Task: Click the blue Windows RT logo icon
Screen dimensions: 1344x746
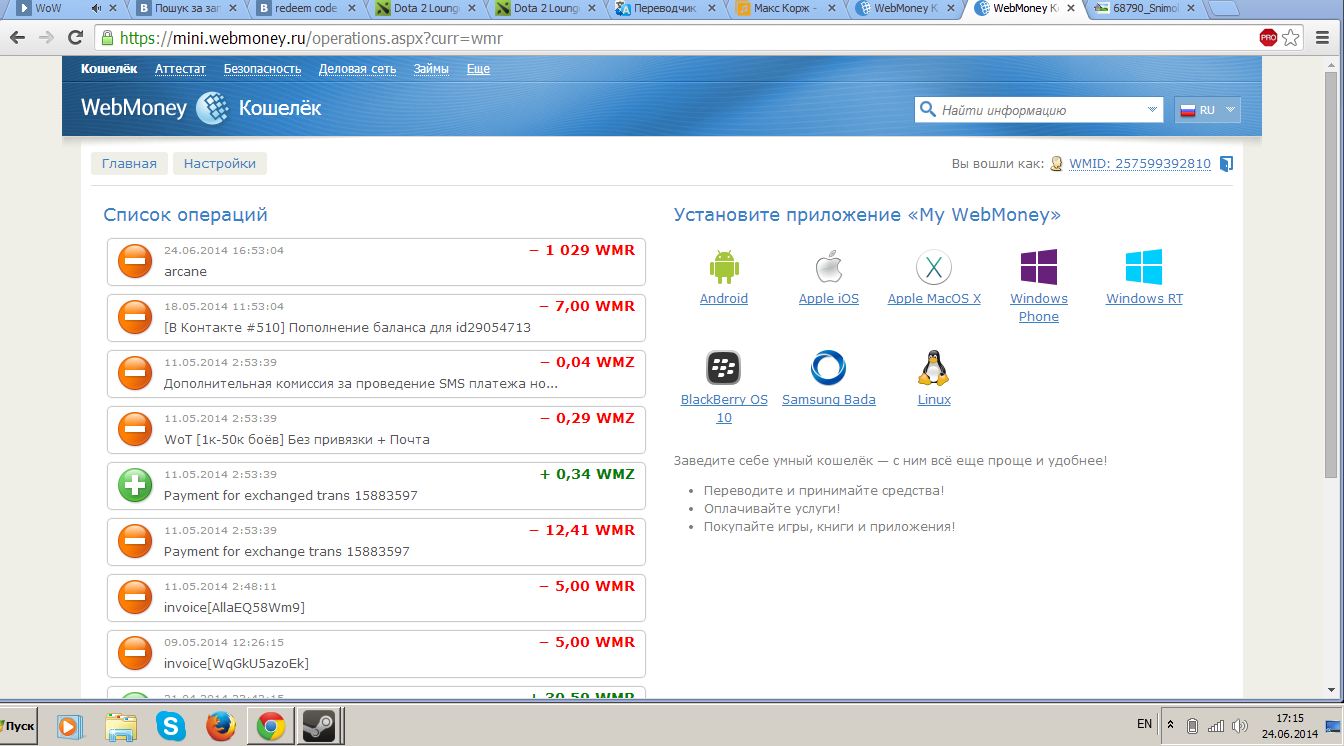Action: 1144,267
